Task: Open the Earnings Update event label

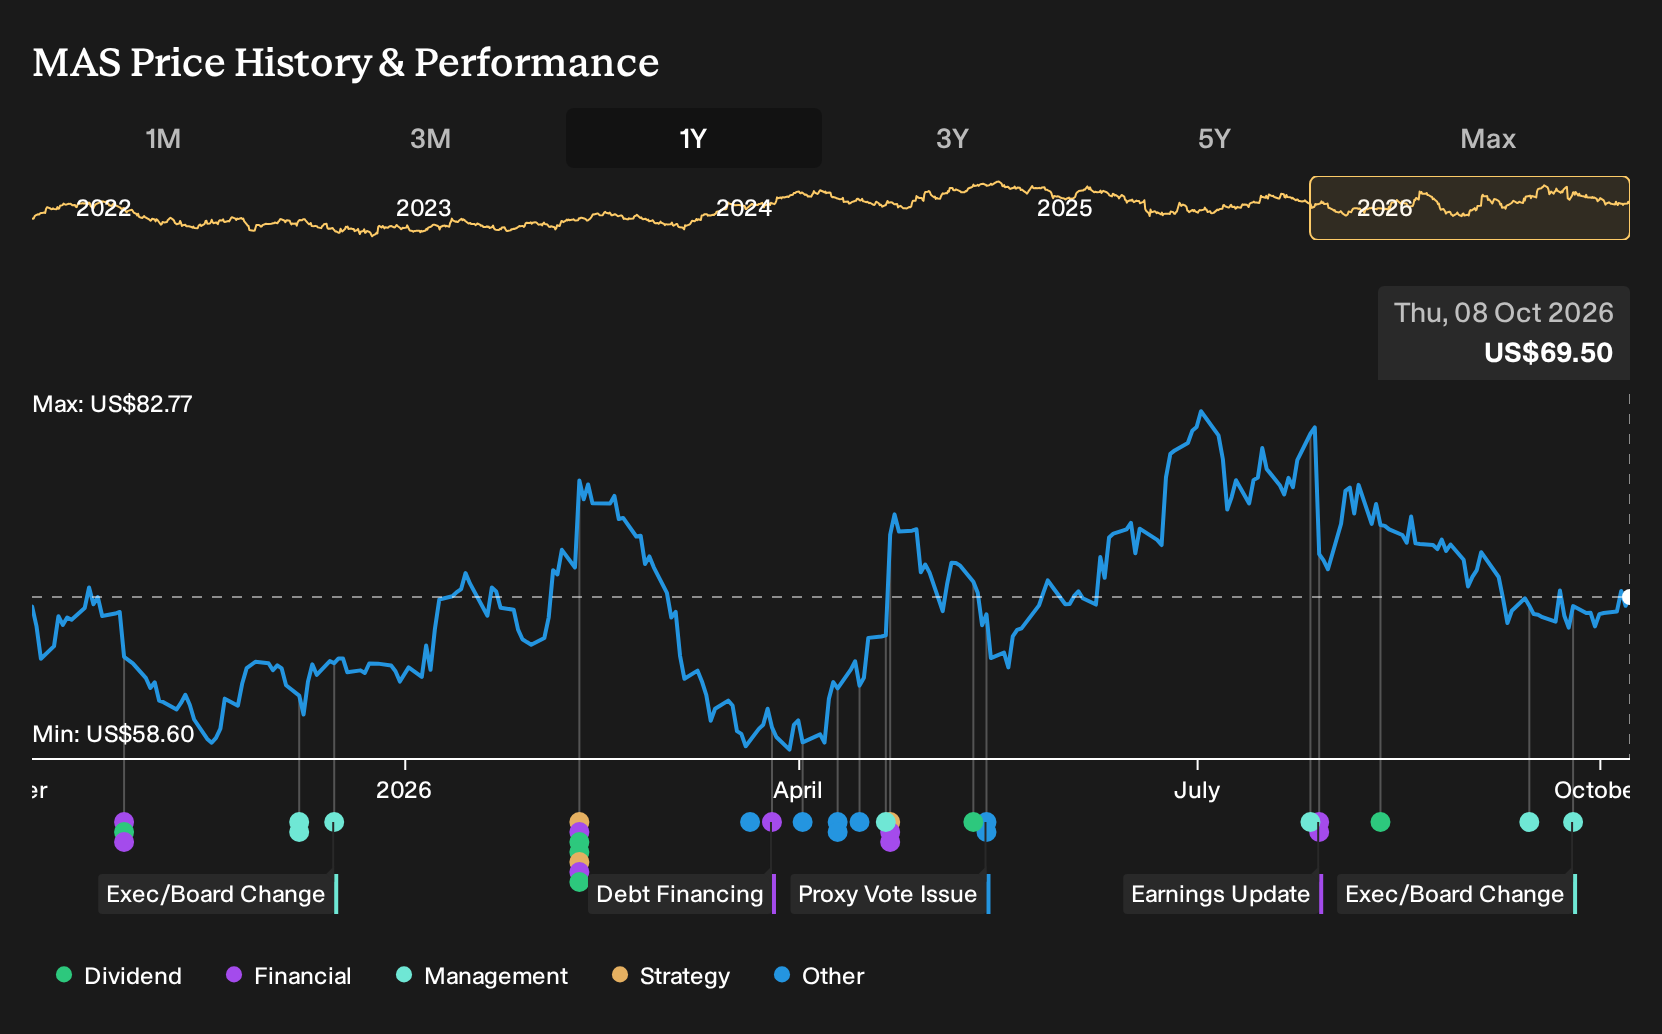Action: click(1223, 894)
